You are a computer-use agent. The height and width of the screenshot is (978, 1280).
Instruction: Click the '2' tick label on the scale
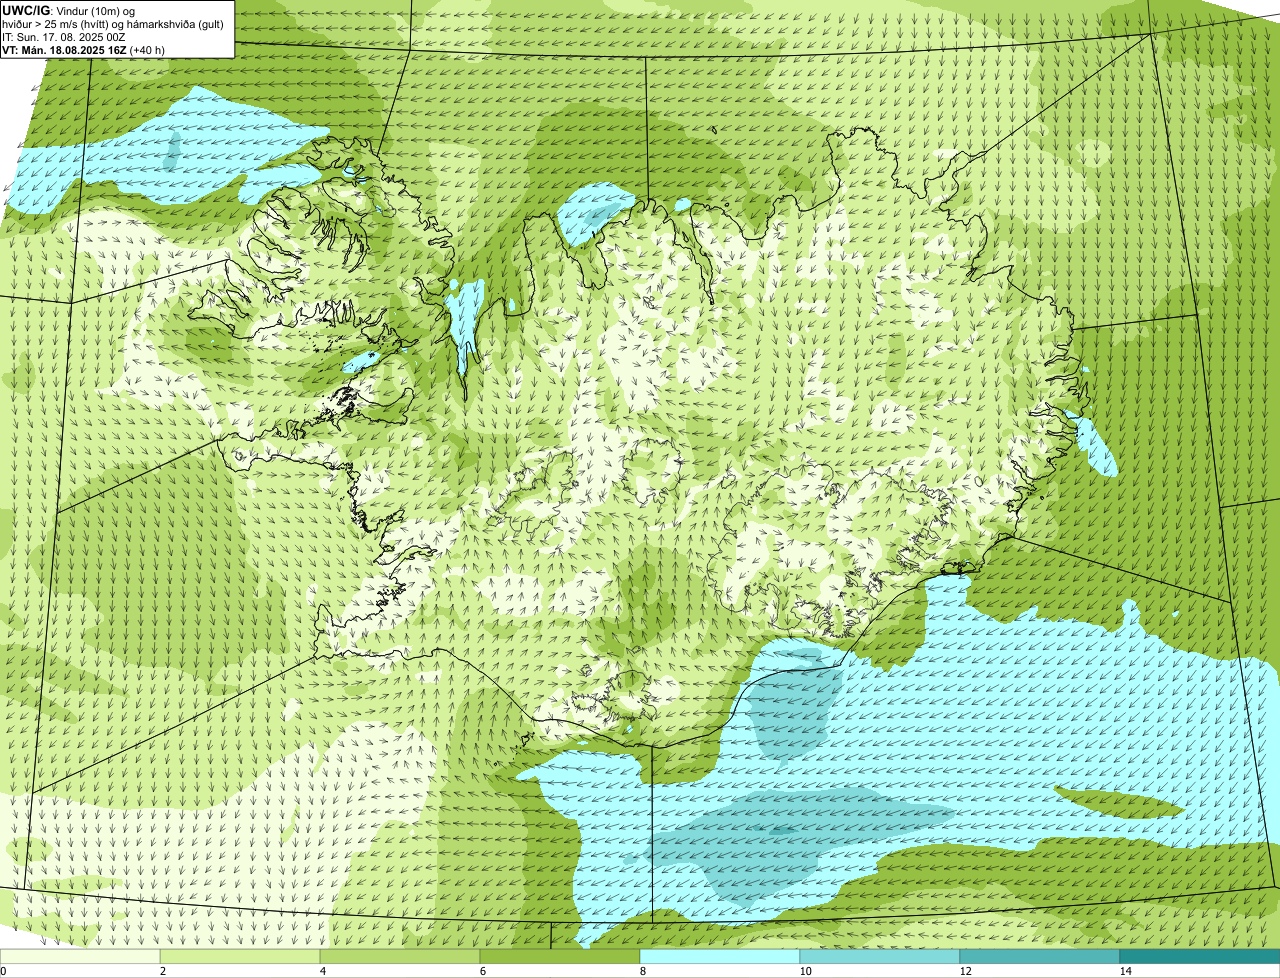click(x=162, y=971)
